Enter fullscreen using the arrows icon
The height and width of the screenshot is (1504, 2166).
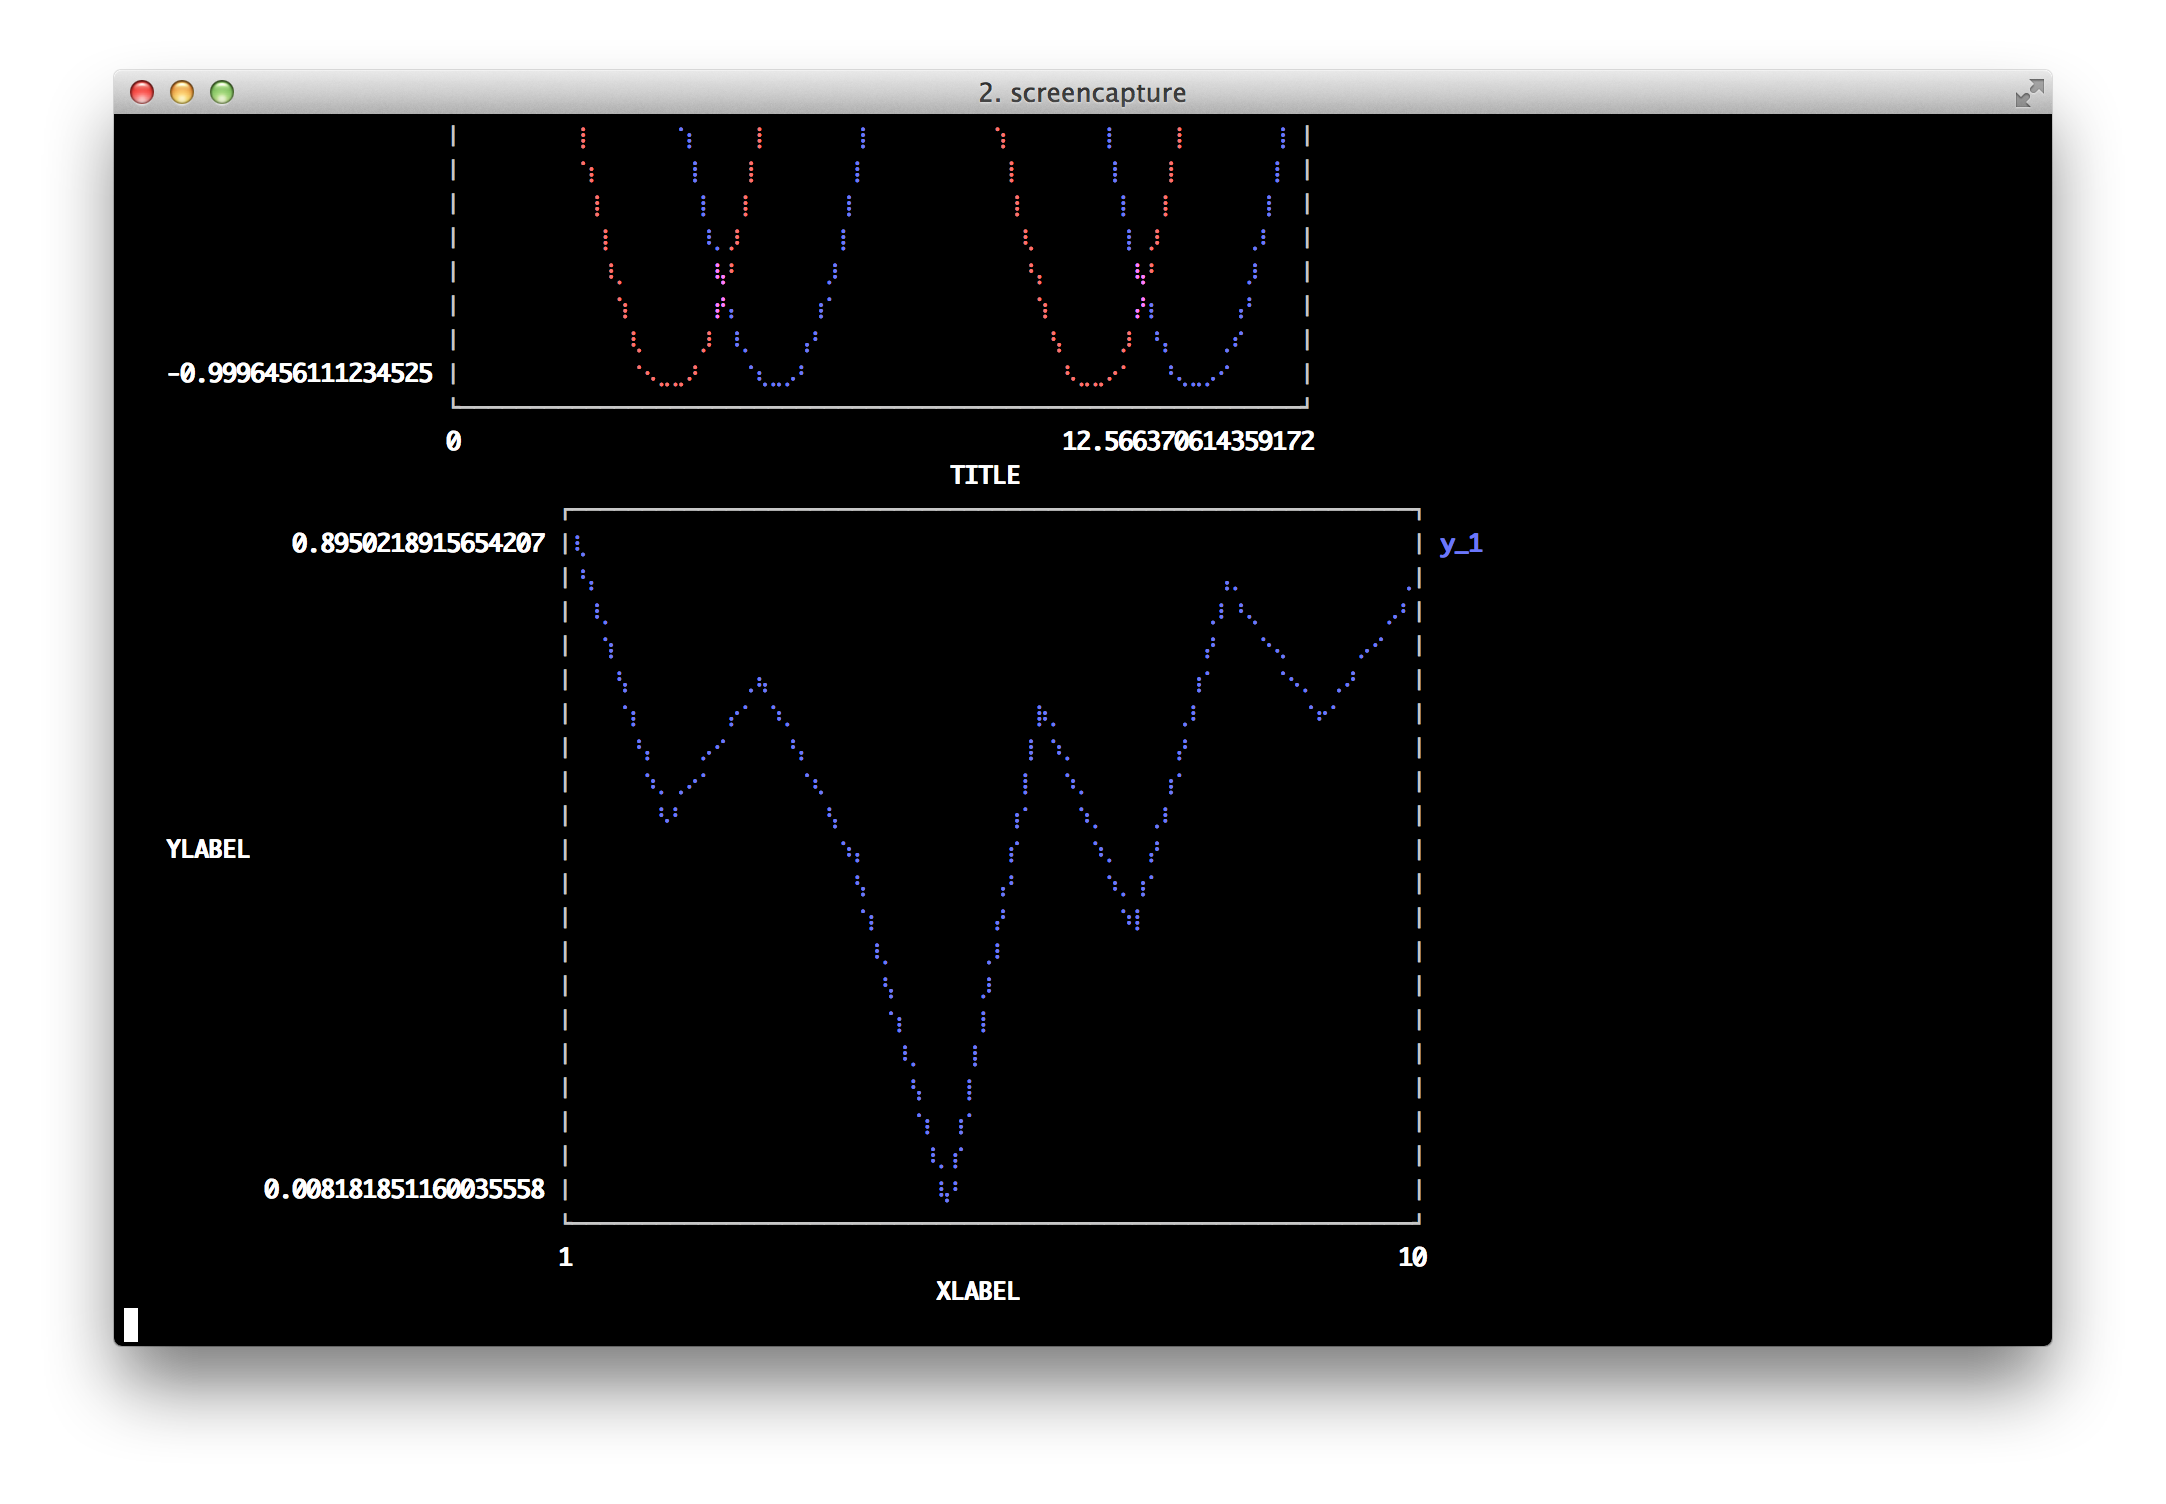pyautogui.click(x=2028, y=93)
